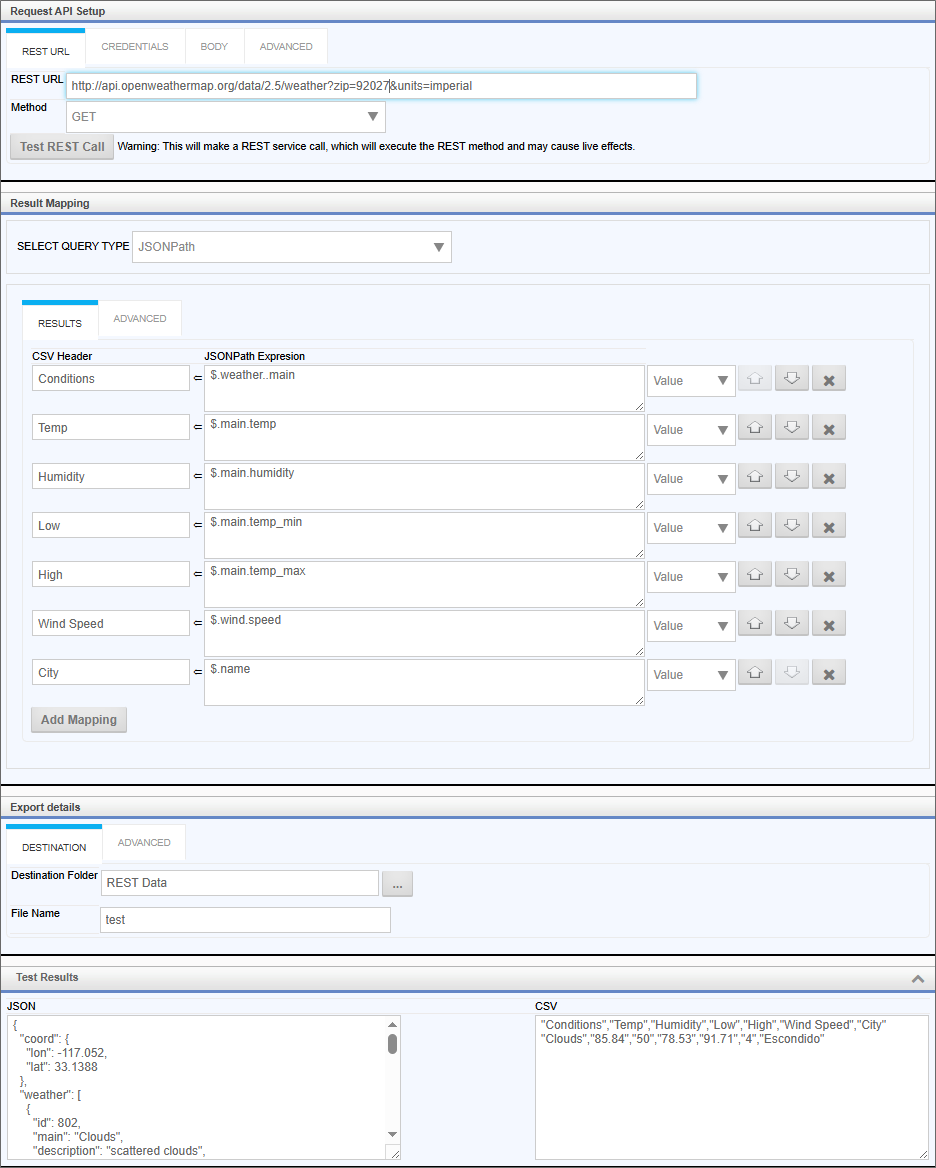
Task: Click the JSON results scrollbar down arrow
Action: pos(392,1134)
